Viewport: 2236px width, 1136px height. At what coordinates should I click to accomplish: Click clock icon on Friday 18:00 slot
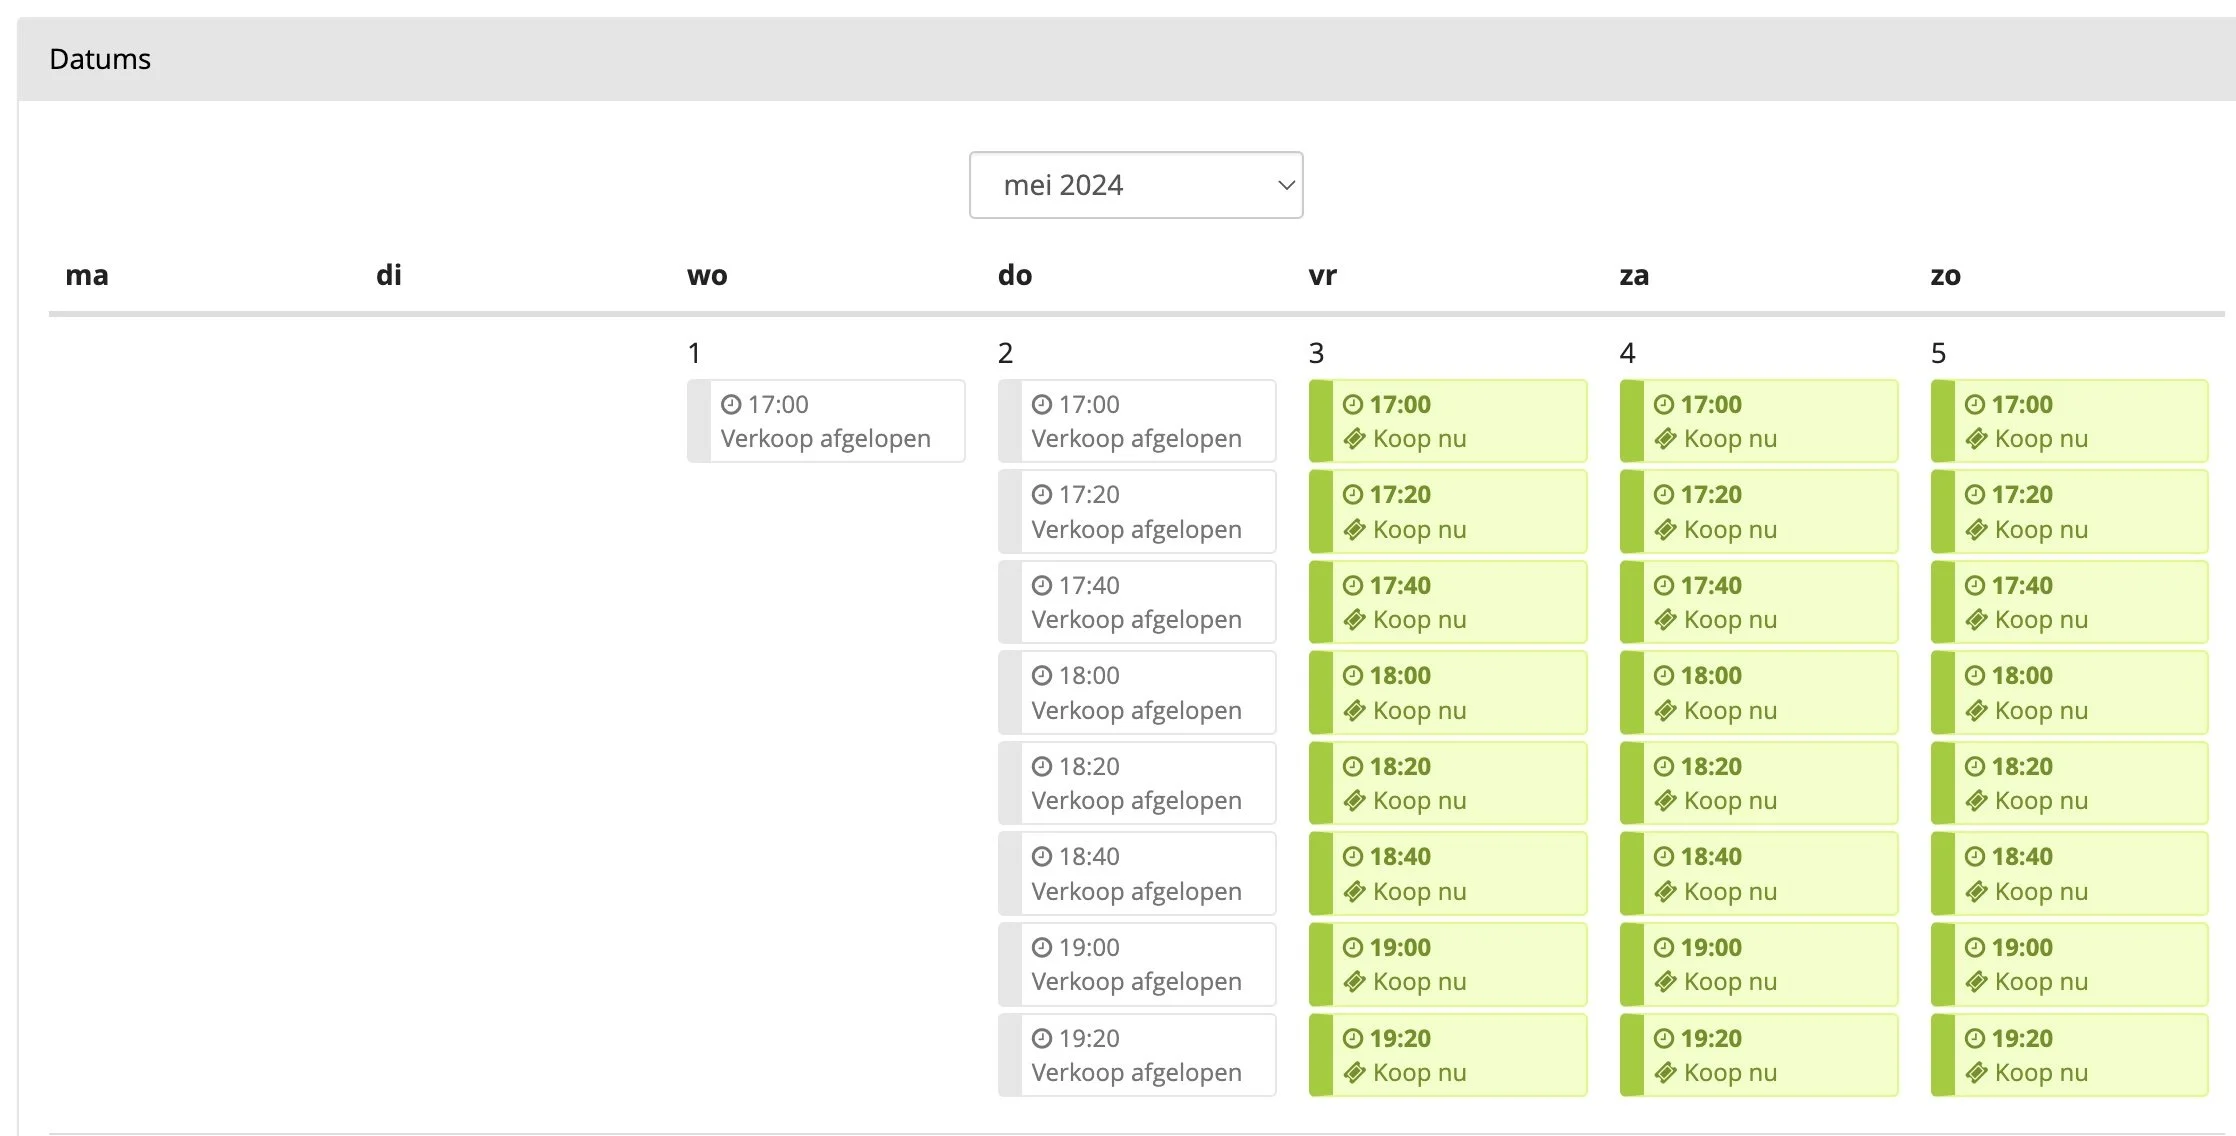(1353, 676)
